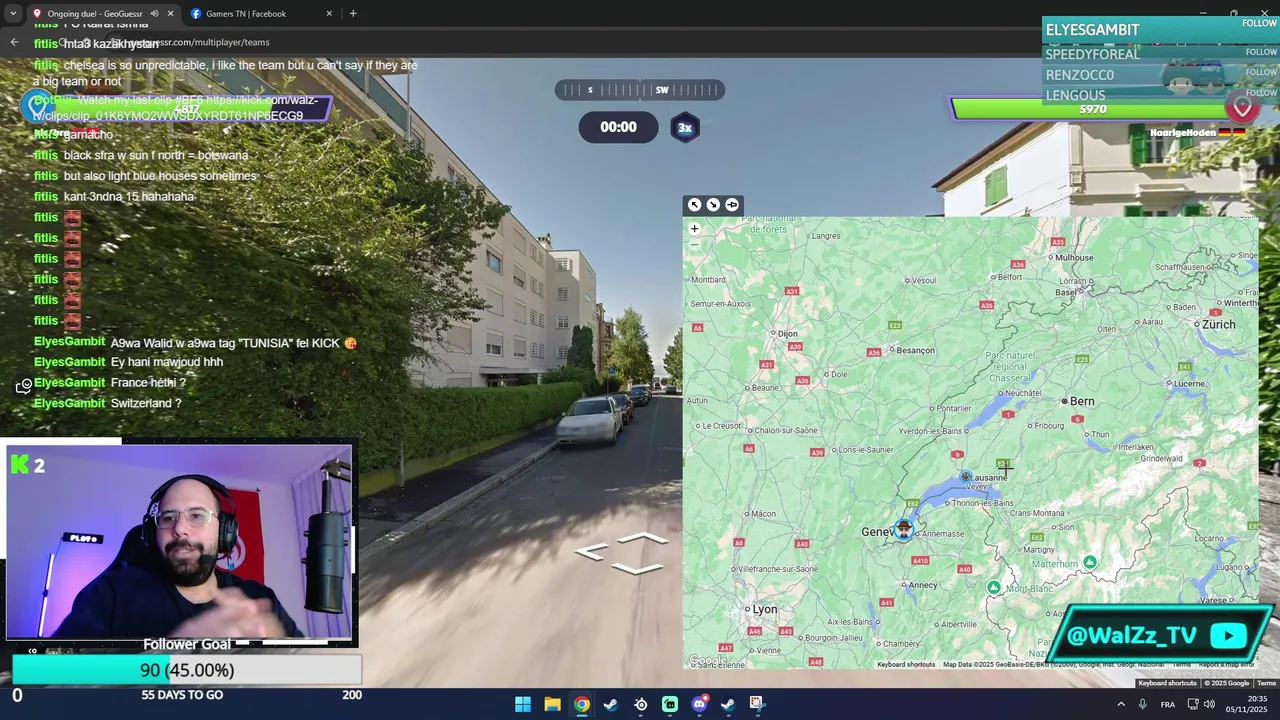Open Google Chrome from taskbar
1280x720 pixels.
582,704
